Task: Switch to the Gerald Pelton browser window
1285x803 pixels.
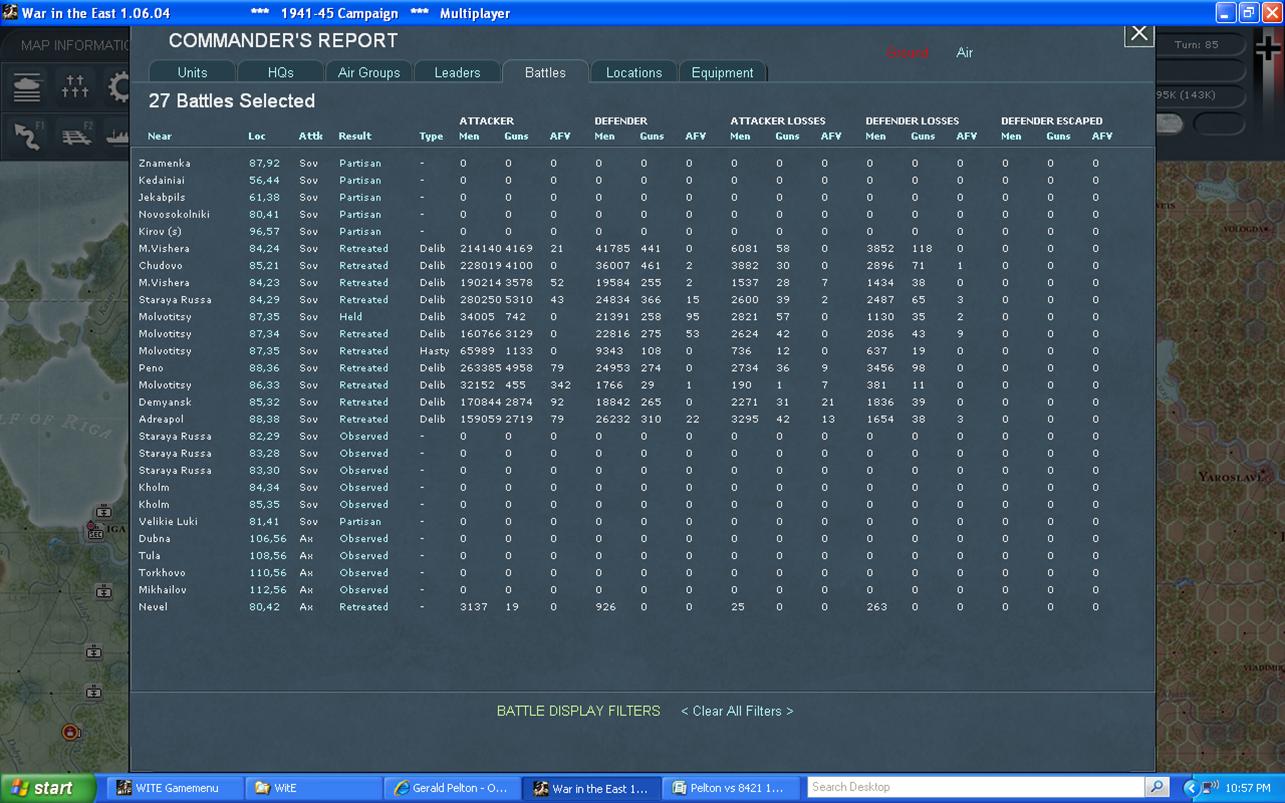Action: point(452,788)
